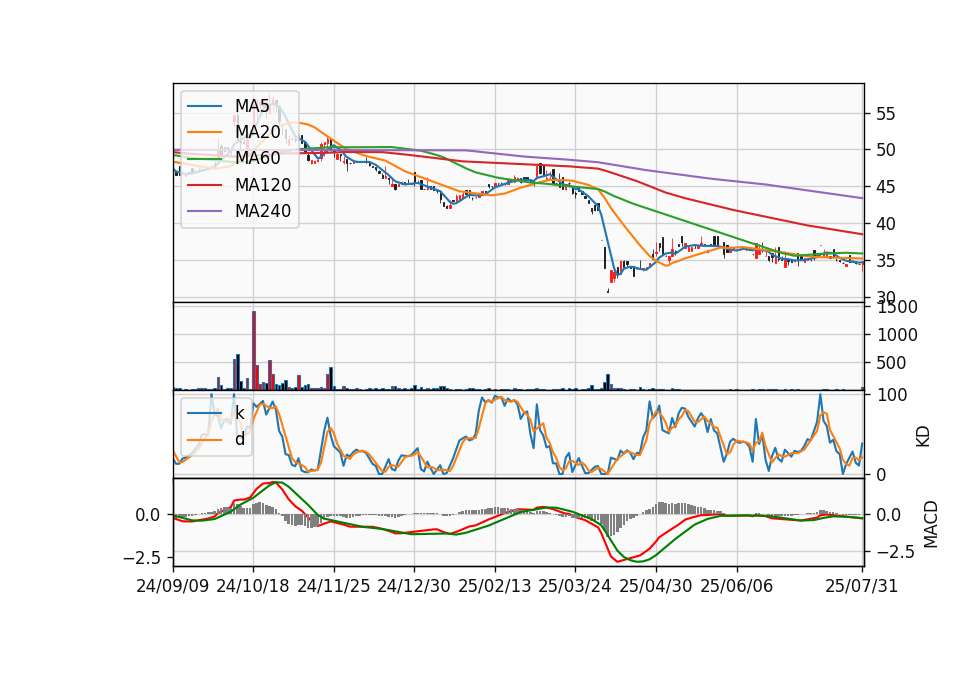Click the purple MA240 legend line sample
960x690 pixels.
pyautogui.click(x=204, y=211)
